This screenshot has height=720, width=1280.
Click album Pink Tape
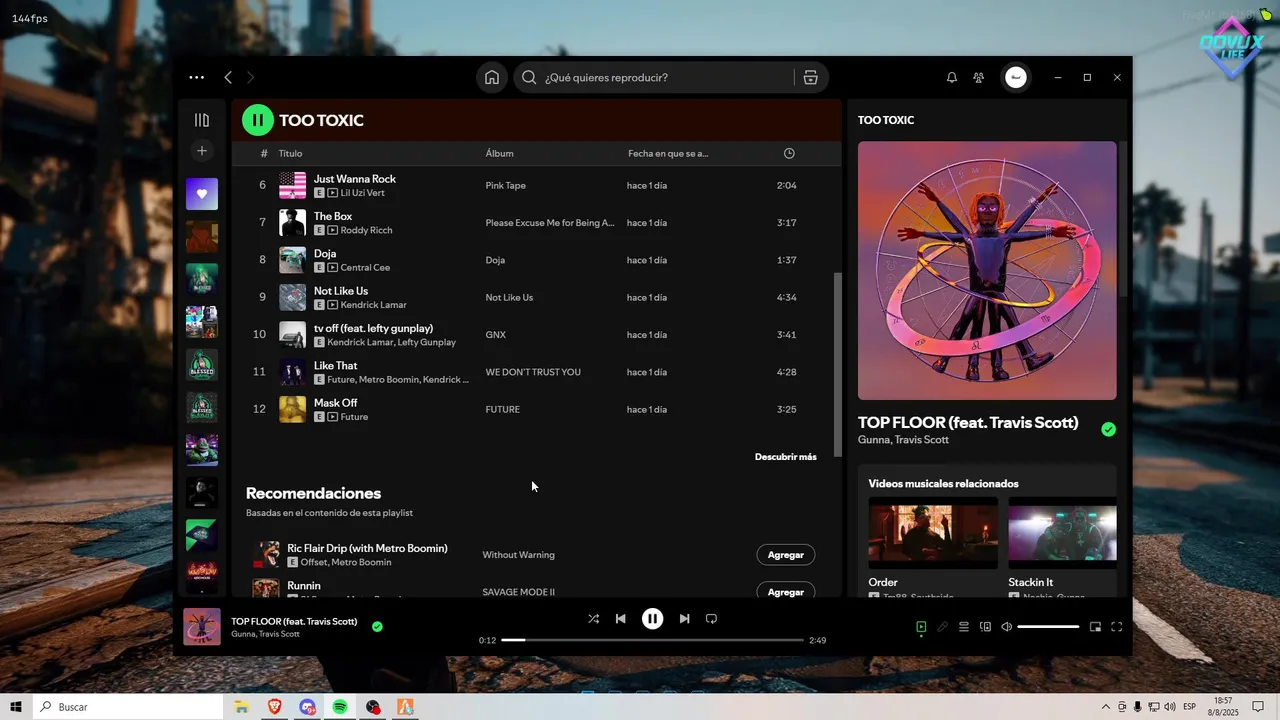coord(505,186)
